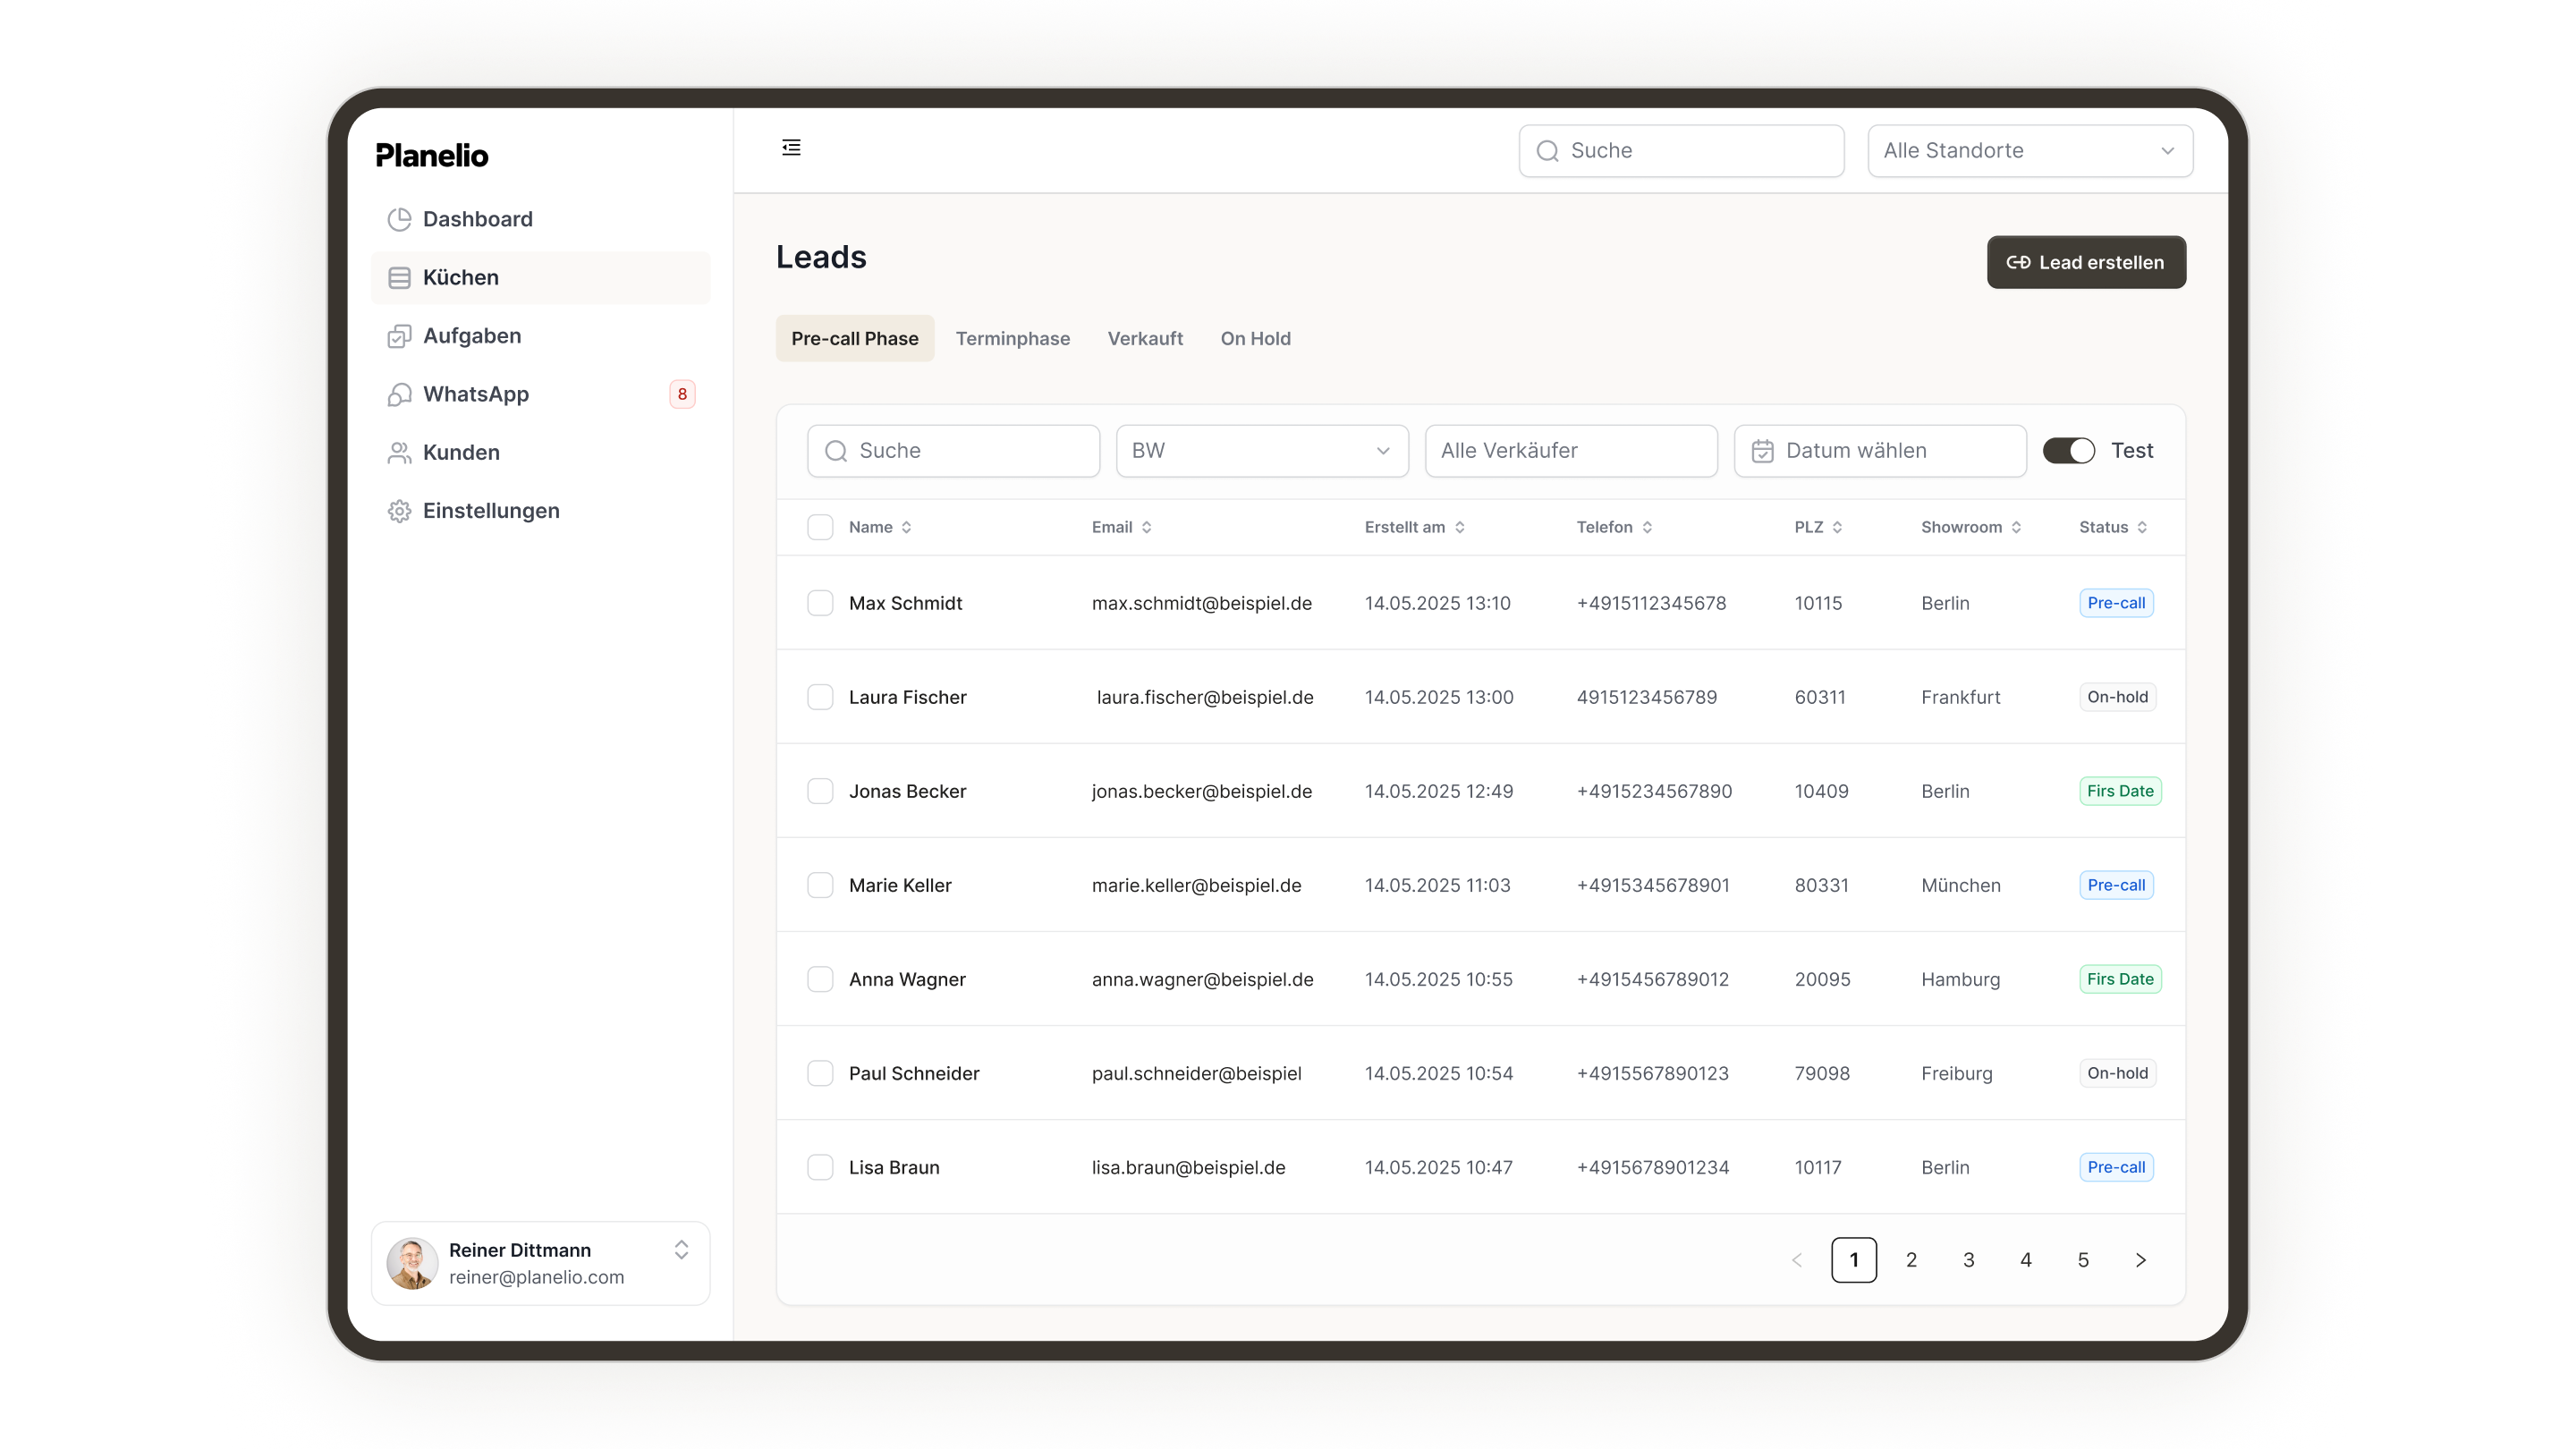The height and width of the screenshot is (1449, 2576).
Task: Open WhatsApp chat icon in sidebar
Action: (399, 394)
